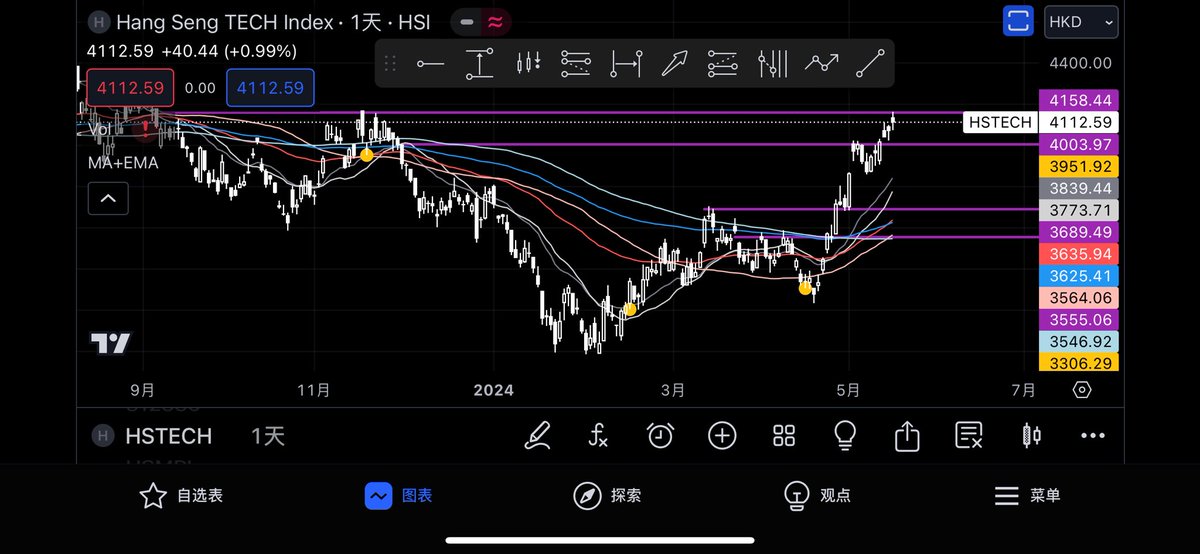Click the 3773.71 price label
The width and height of the screenshot is (1200, 554).
[1079, 210]
